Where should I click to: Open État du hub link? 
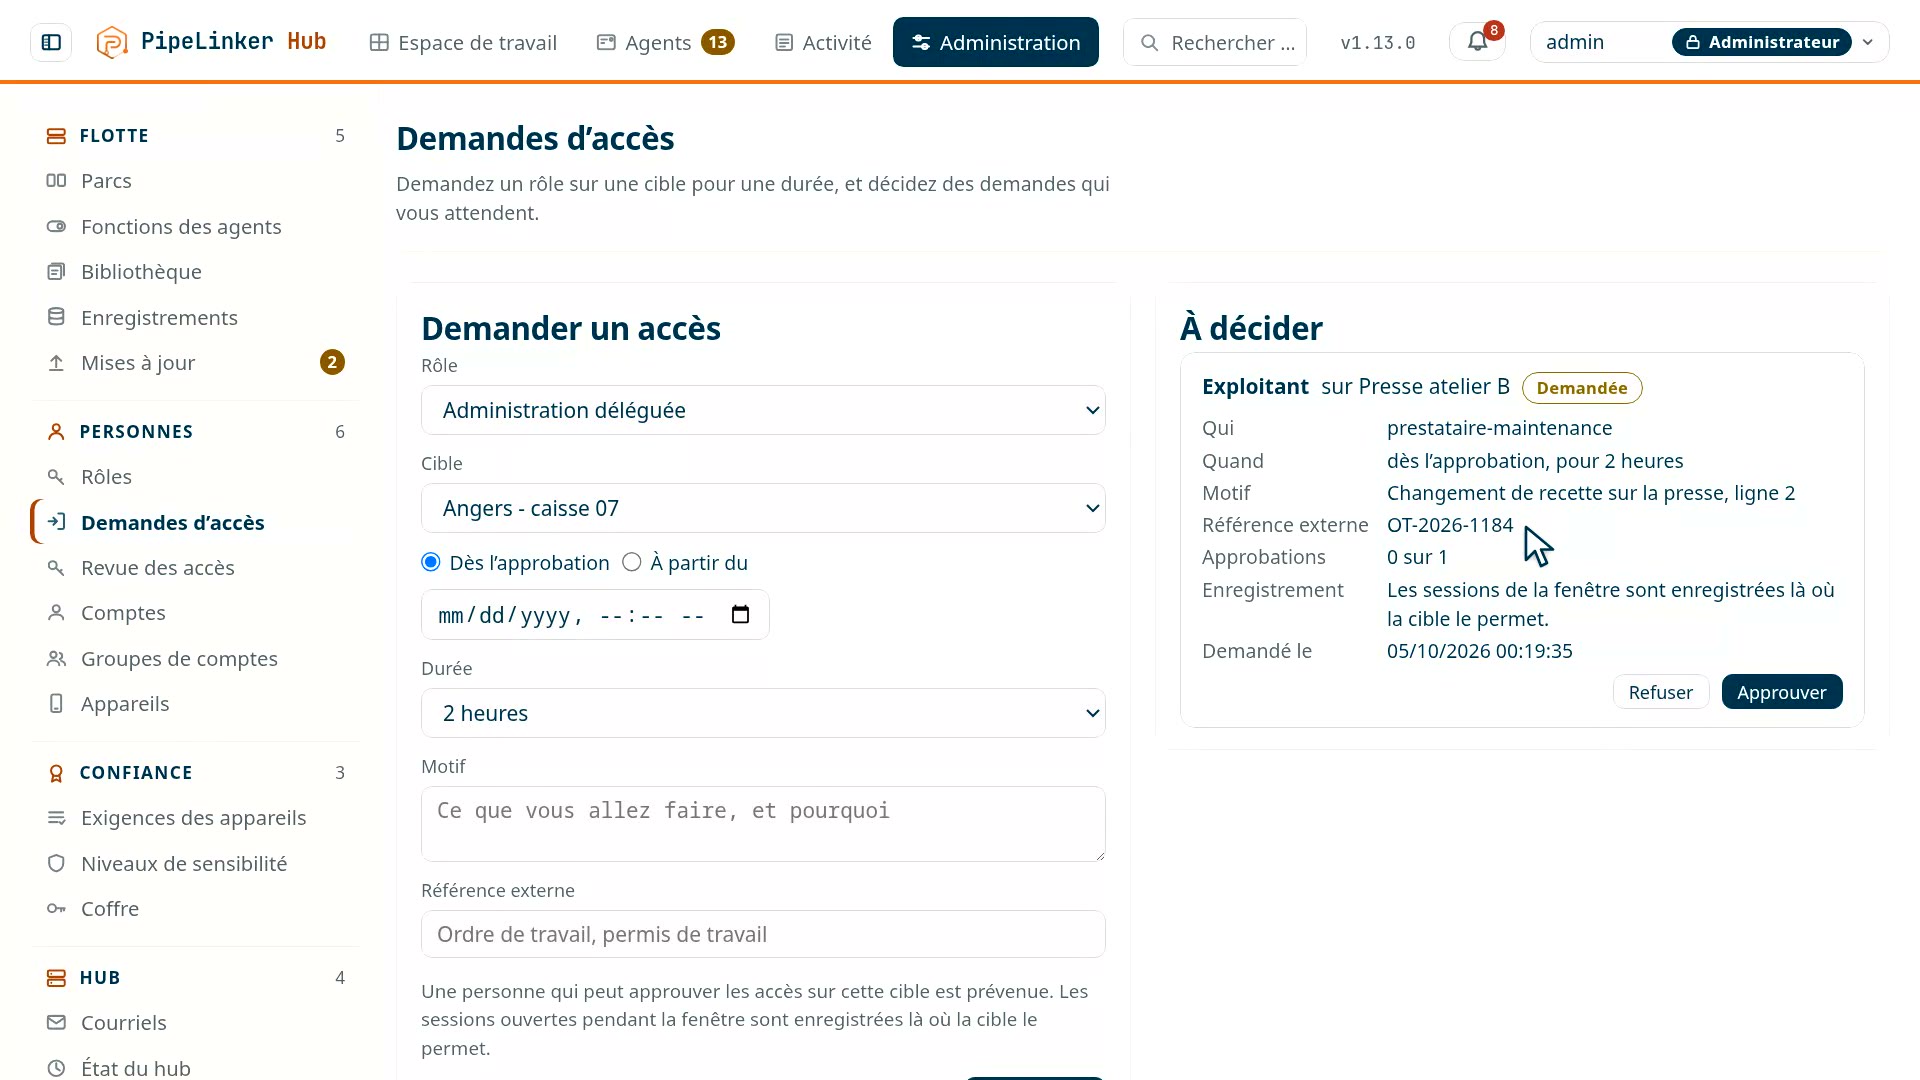196,1068
